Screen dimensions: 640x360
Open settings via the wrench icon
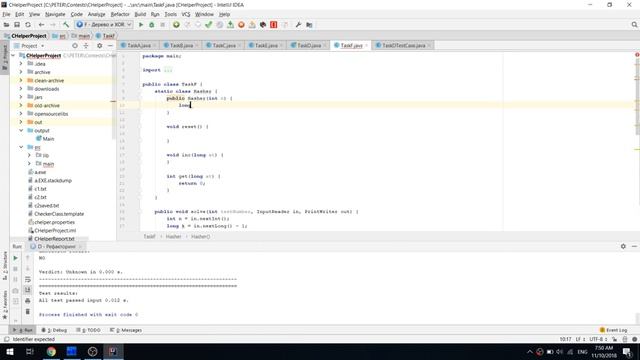tap(298, 25)
